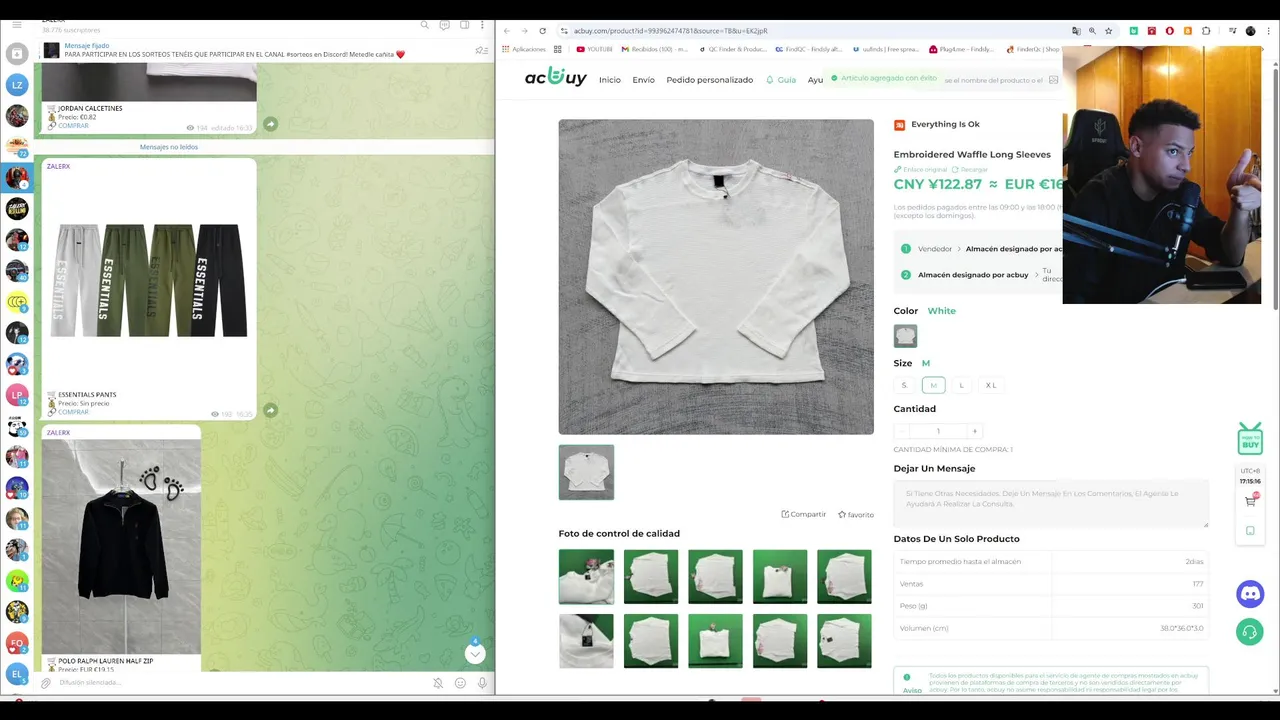
Task: Open the Enlace original link
Action: pos(920,170)
